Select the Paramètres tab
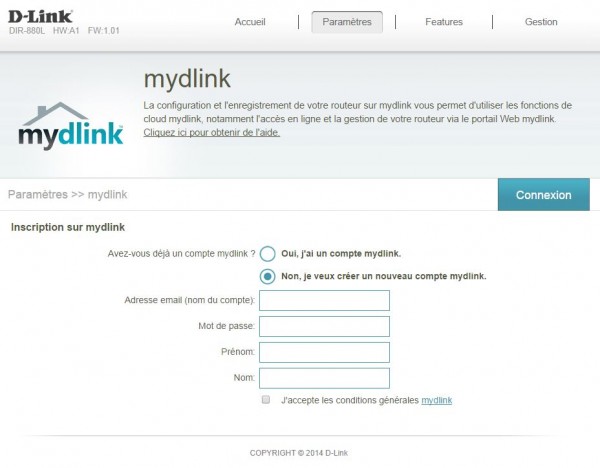This screenshot has width=600, height=468. [x=347, y=22]
